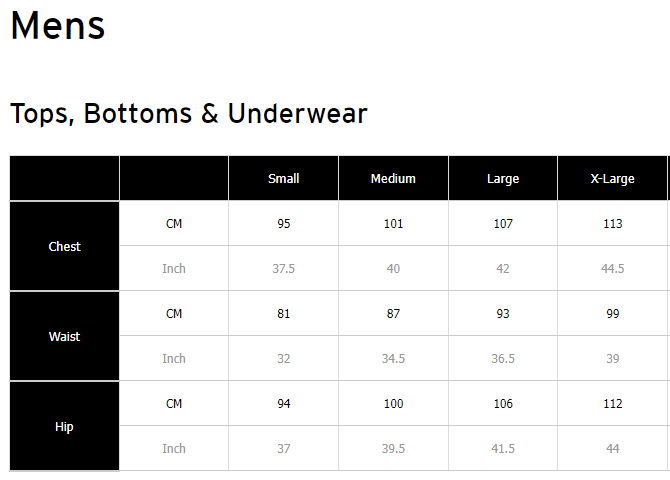Image resolution: width=670 pixels, height=480 pixels.
Task: Click the Hip row header
Action: tap(65, 426)
